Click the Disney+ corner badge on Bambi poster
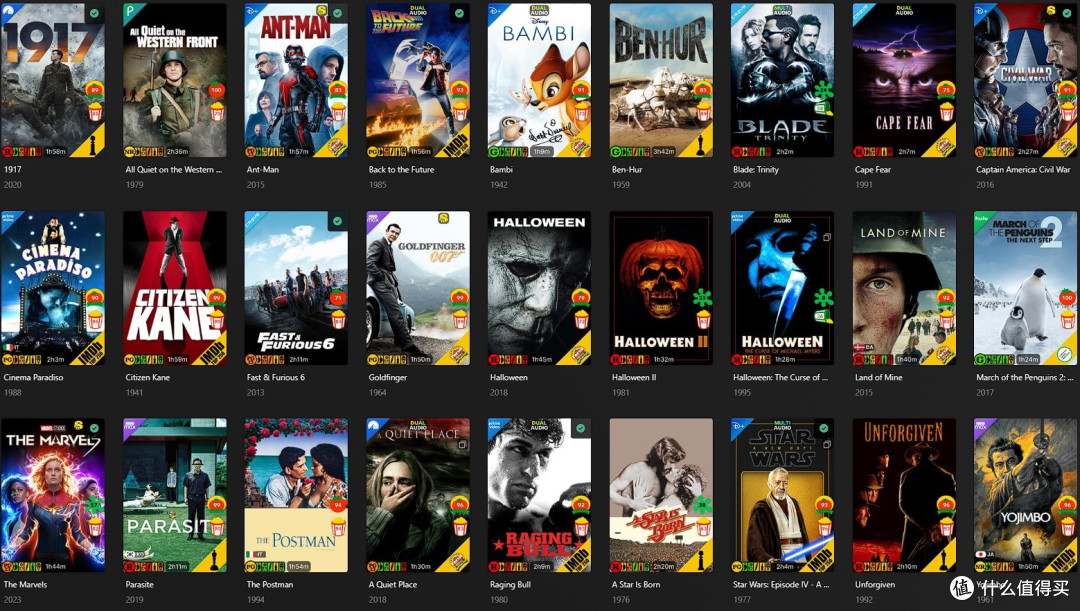The image size is (1080, 611). [497, 12]
